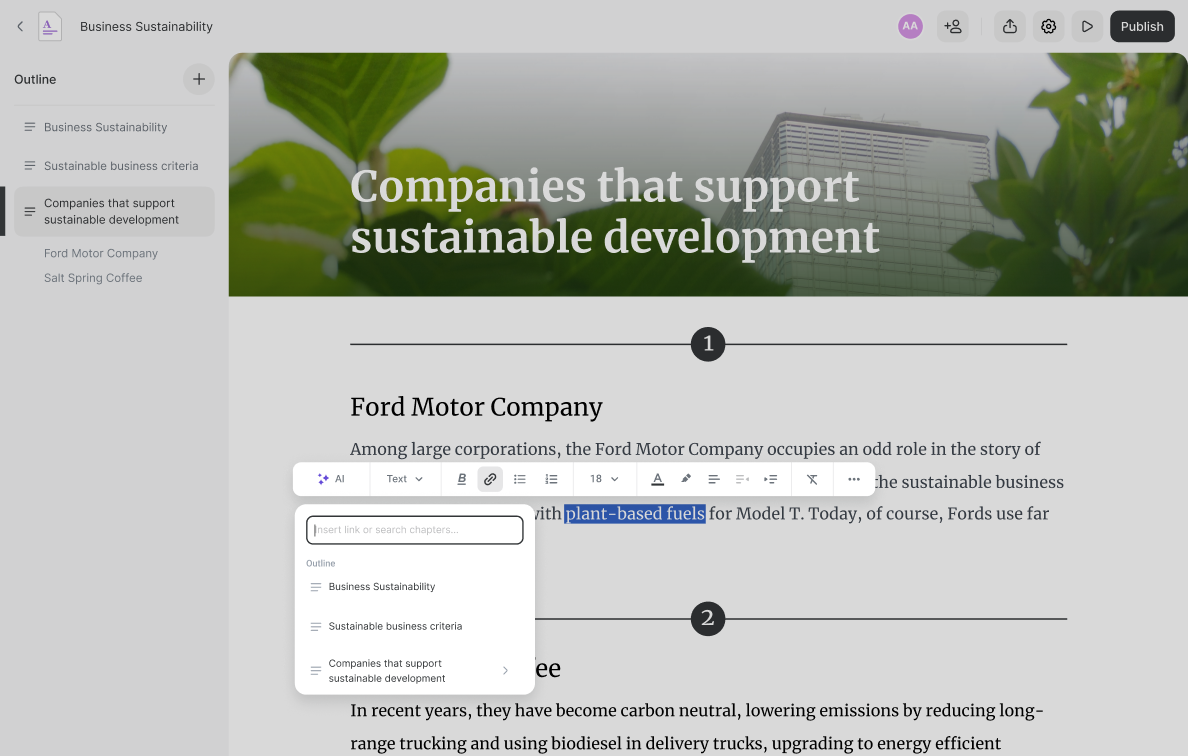The width and height of the screenshot is (1188, 756).
Task: Toggle bulleted list formatting
Action: pos(520,479)
